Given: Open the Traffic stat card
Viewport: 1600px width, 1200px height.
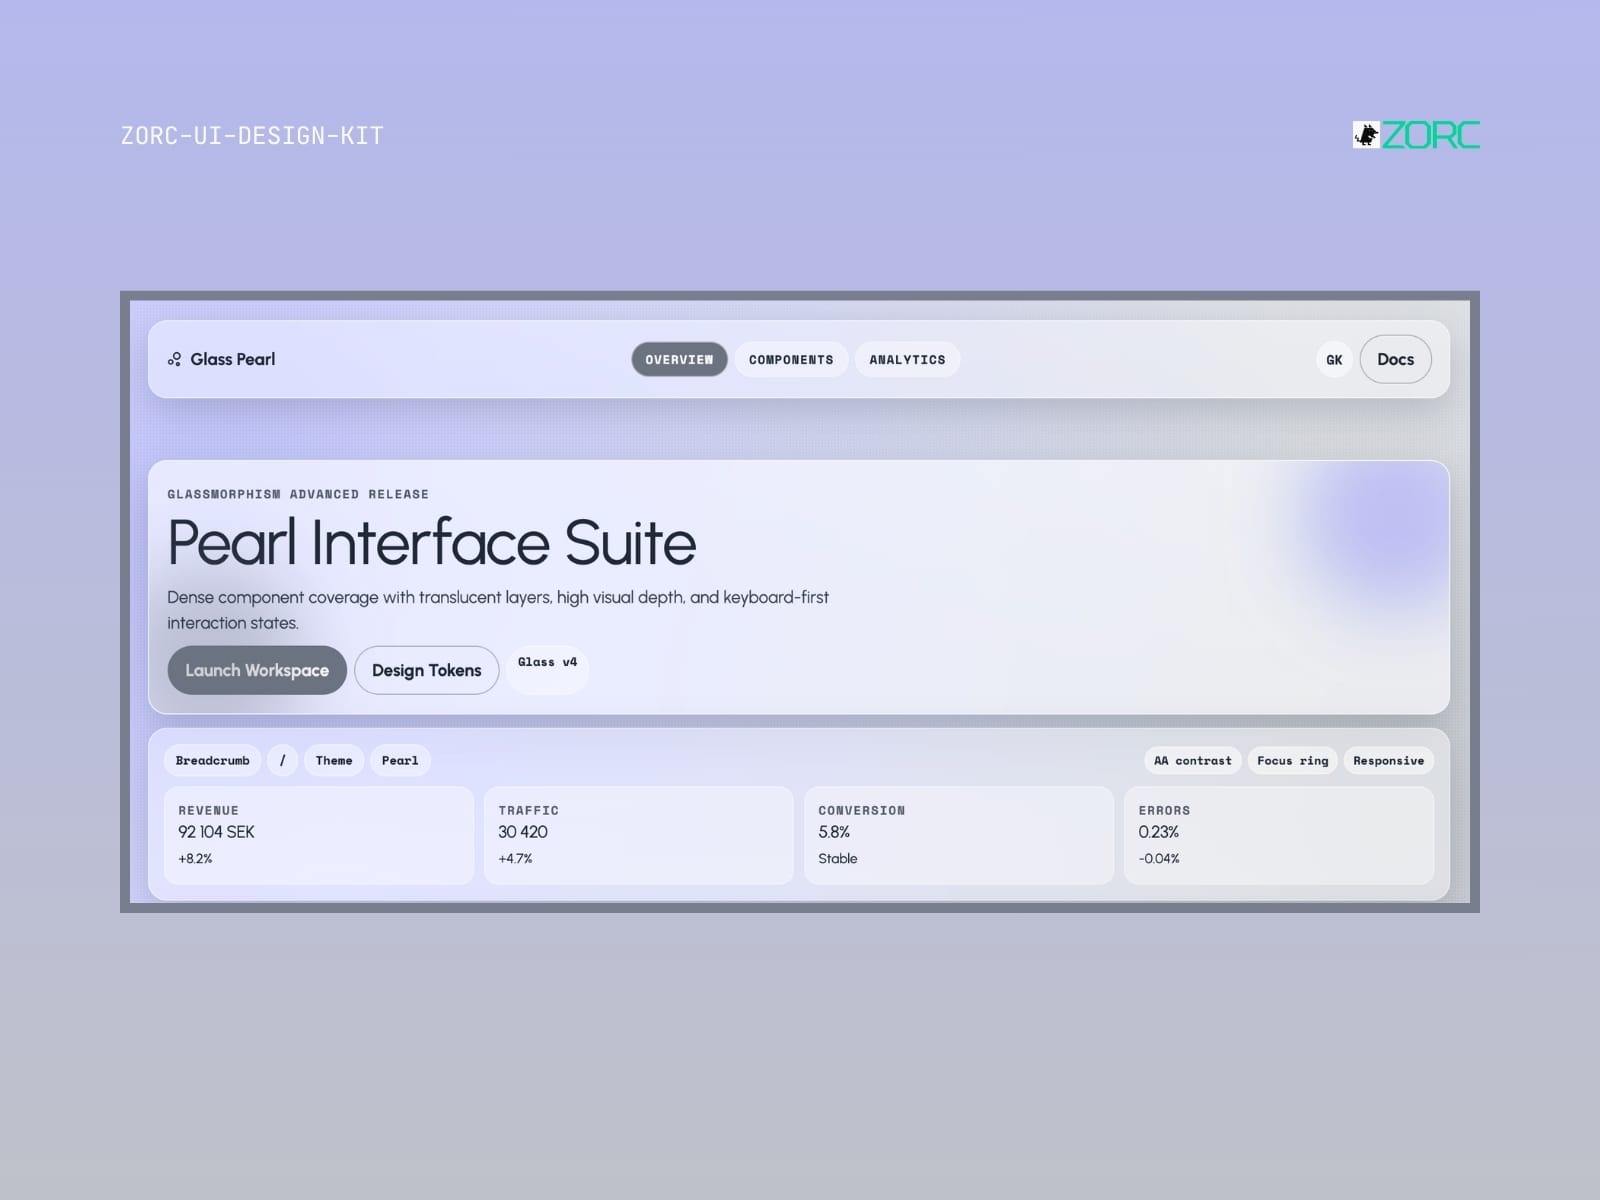Looking at the screenshot, I should click(x=639, y=835).
